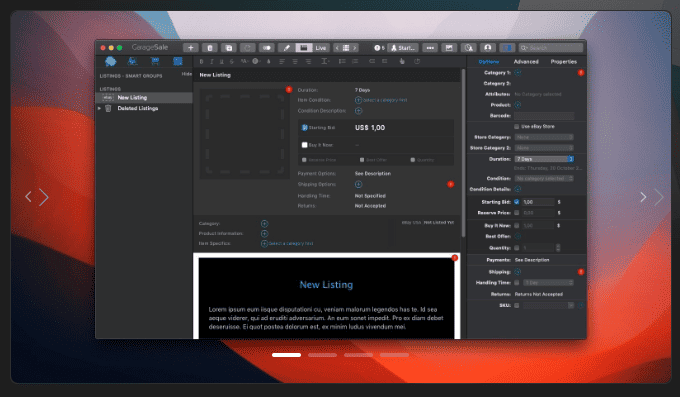Apply strikethrough formatting
The image size is (680, 397).
coord(232,62)
